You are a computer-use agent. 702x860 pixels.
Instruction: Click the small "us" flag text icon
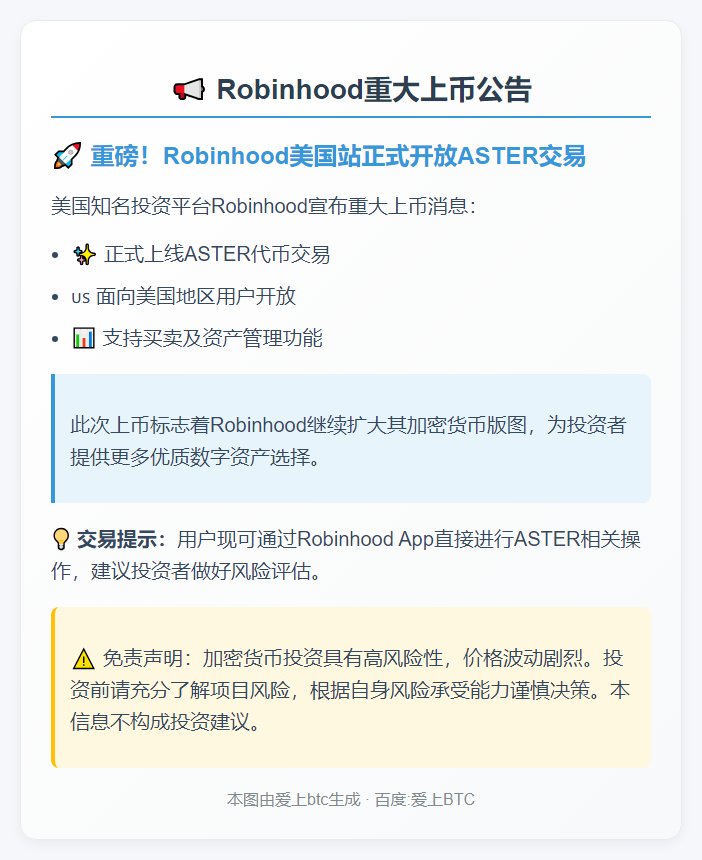(81, 297)
